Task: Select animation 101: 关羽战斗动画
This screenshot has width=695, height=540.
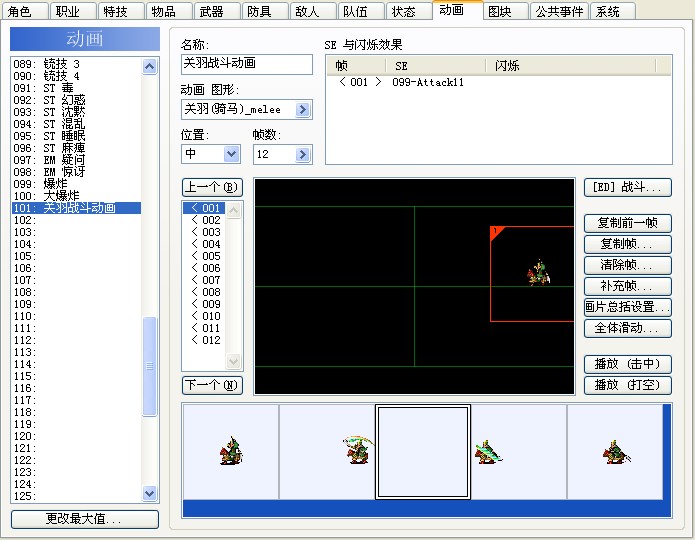Action: (x=76, y=208)
